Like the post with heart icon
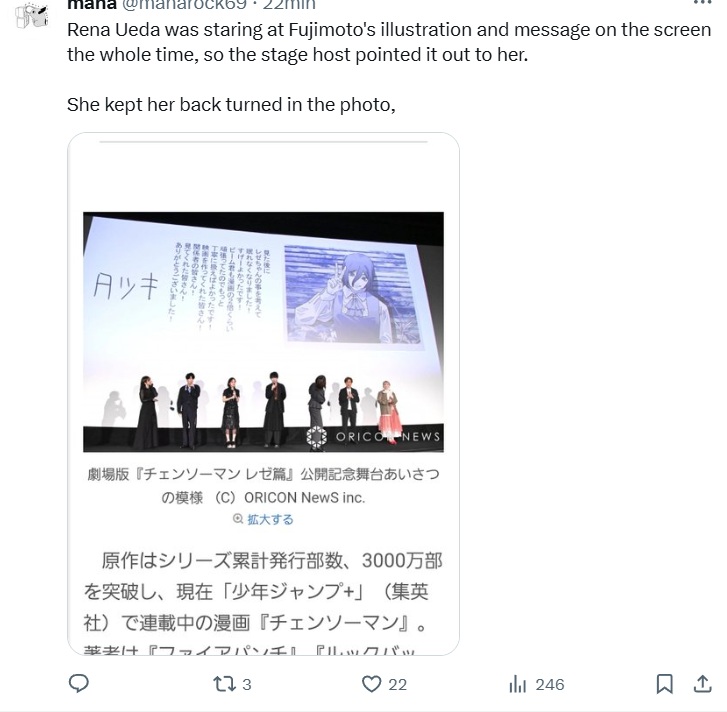The height and width of the screenshot is (712, 727). 371,684
